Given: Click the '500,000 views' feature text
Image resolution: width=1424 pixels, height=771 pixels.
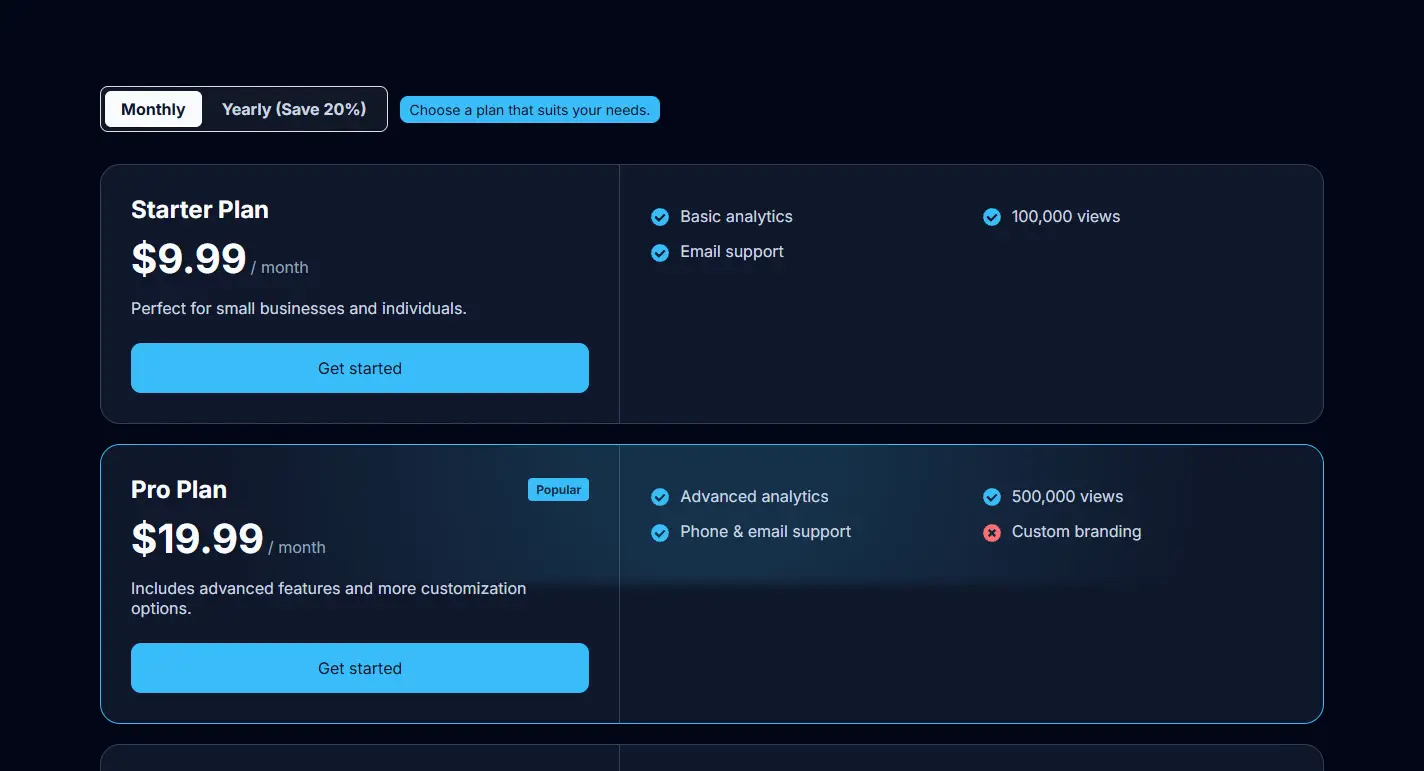Looking at the screenshot, I should pos(1068,496).
